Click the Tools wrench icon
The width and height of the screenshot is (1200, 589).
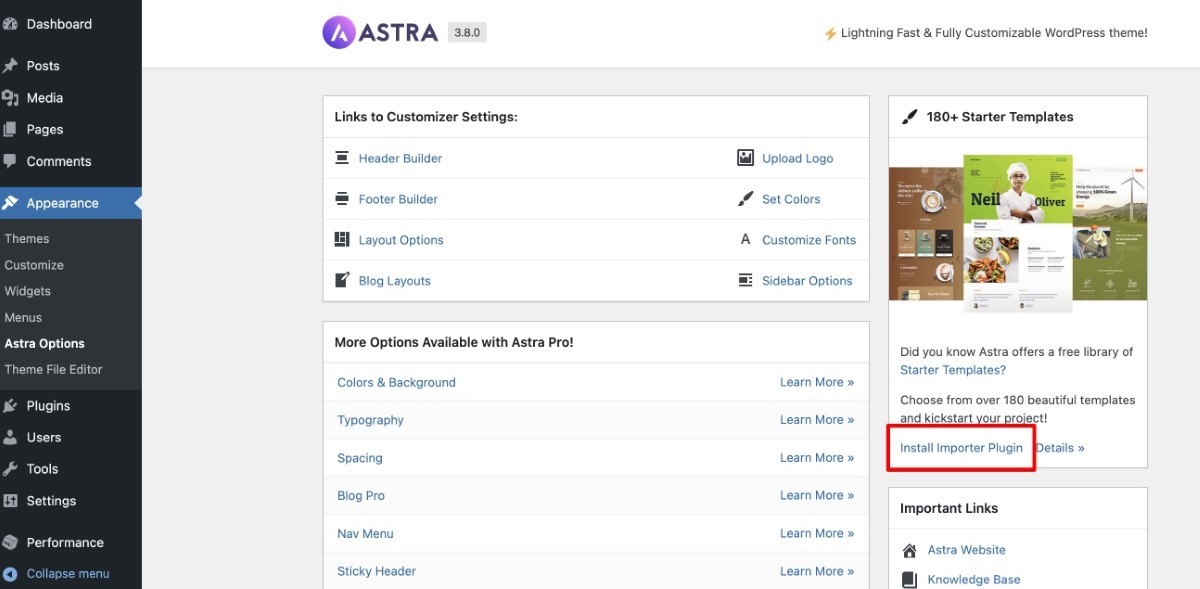pyautogui.click(x=10, y=469)
